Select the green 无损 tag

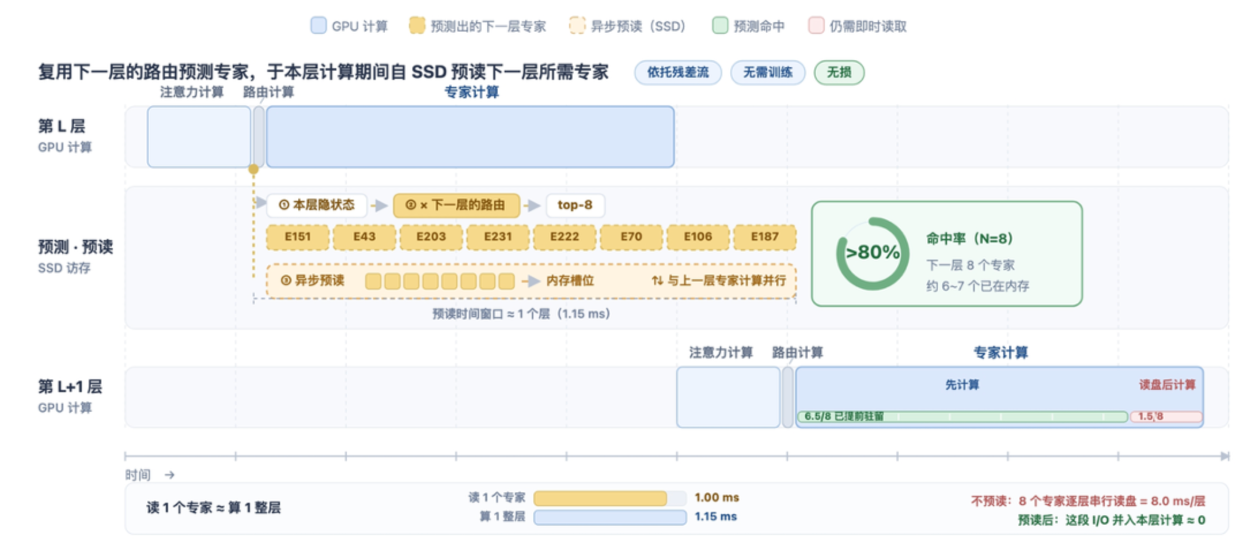coord(839,73)
